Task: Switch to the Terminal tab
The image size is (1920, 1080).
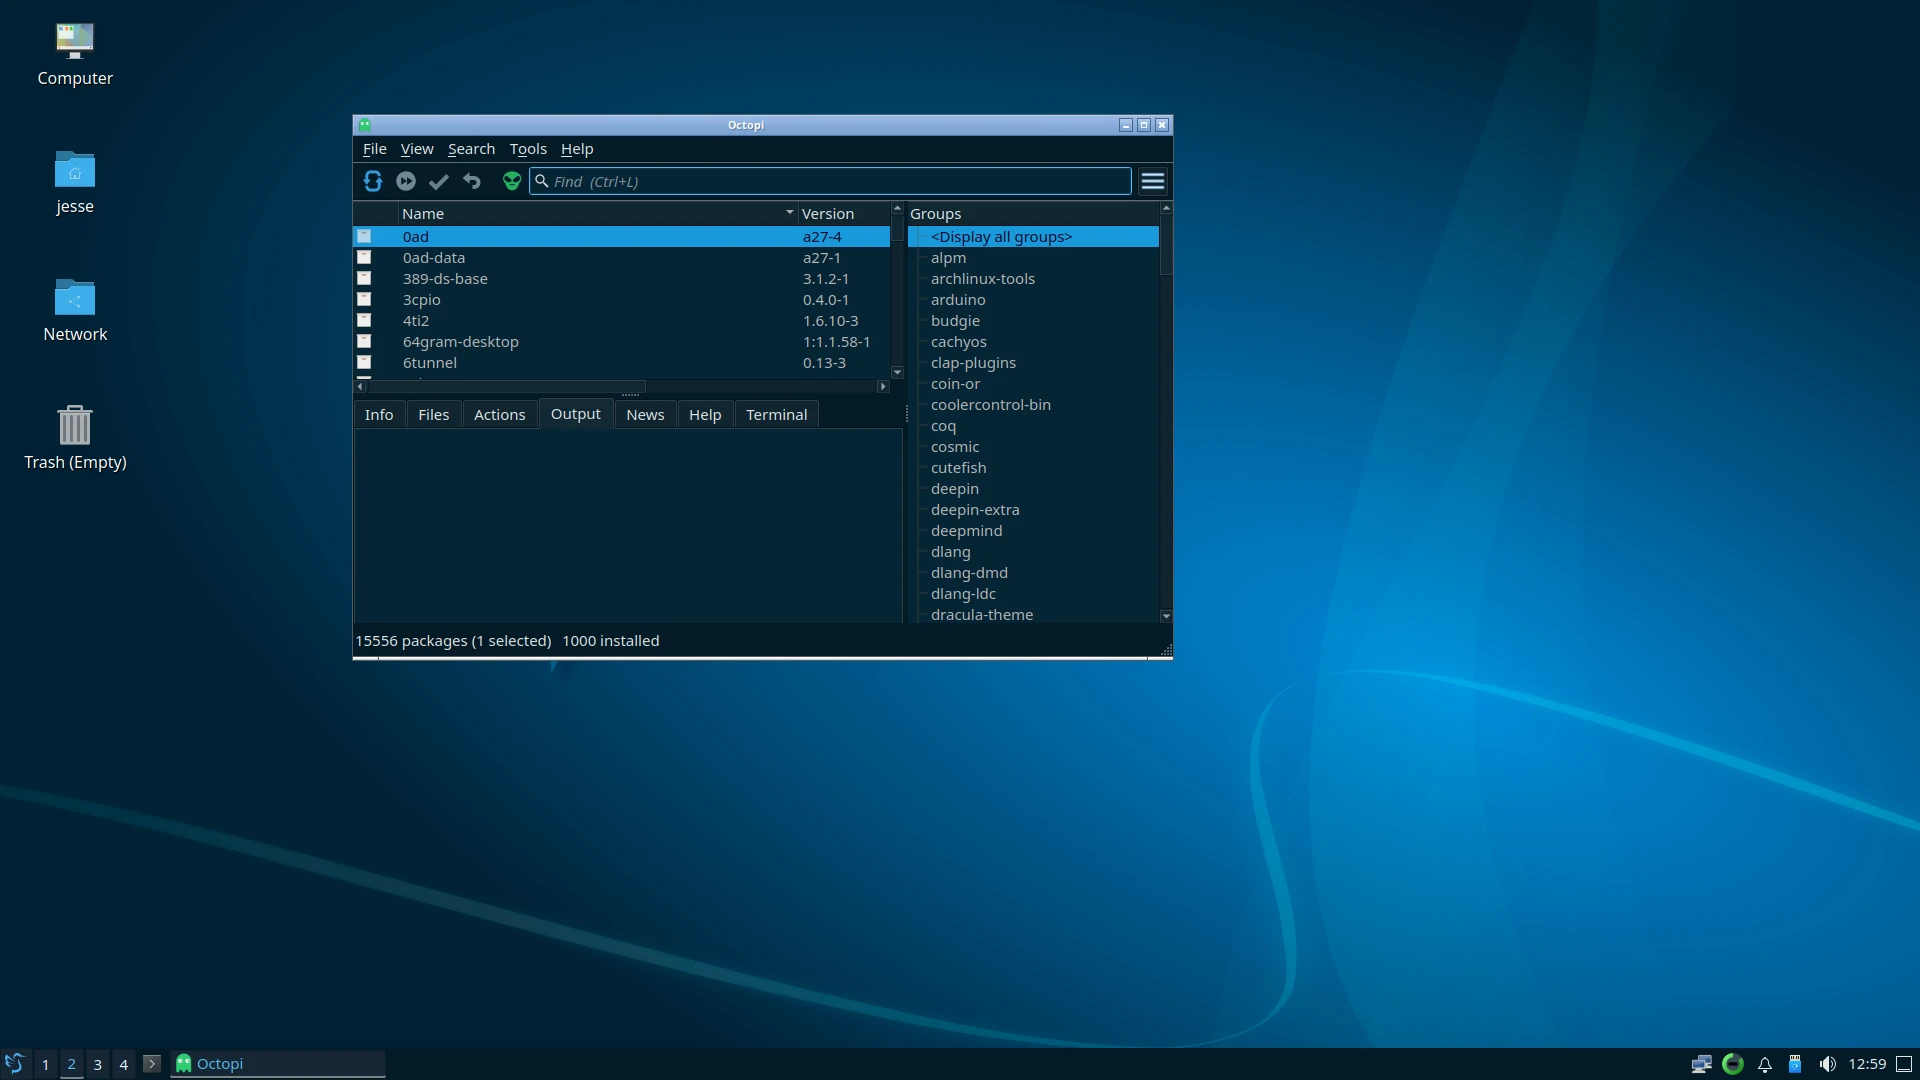Action: (776, 415)
